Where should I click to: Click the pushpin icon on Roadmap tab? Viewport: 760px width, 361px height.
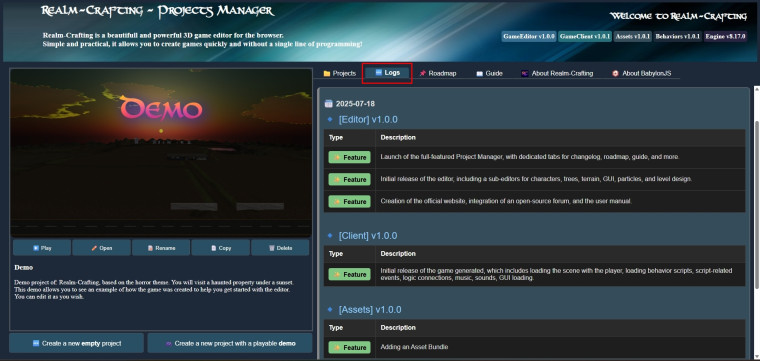pyautogui.click(x=423, y=74)
